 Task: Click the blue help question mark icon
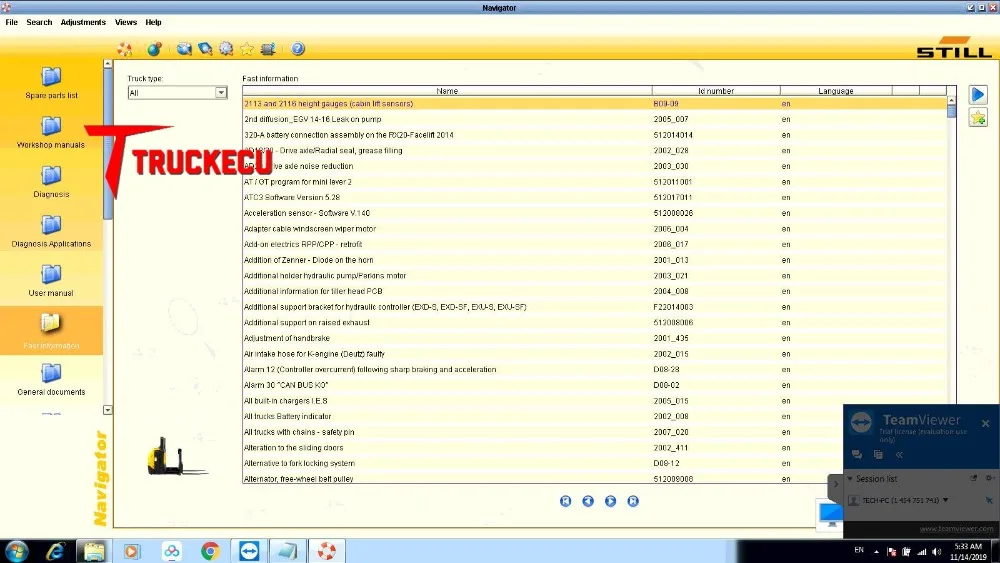point(298,48)
